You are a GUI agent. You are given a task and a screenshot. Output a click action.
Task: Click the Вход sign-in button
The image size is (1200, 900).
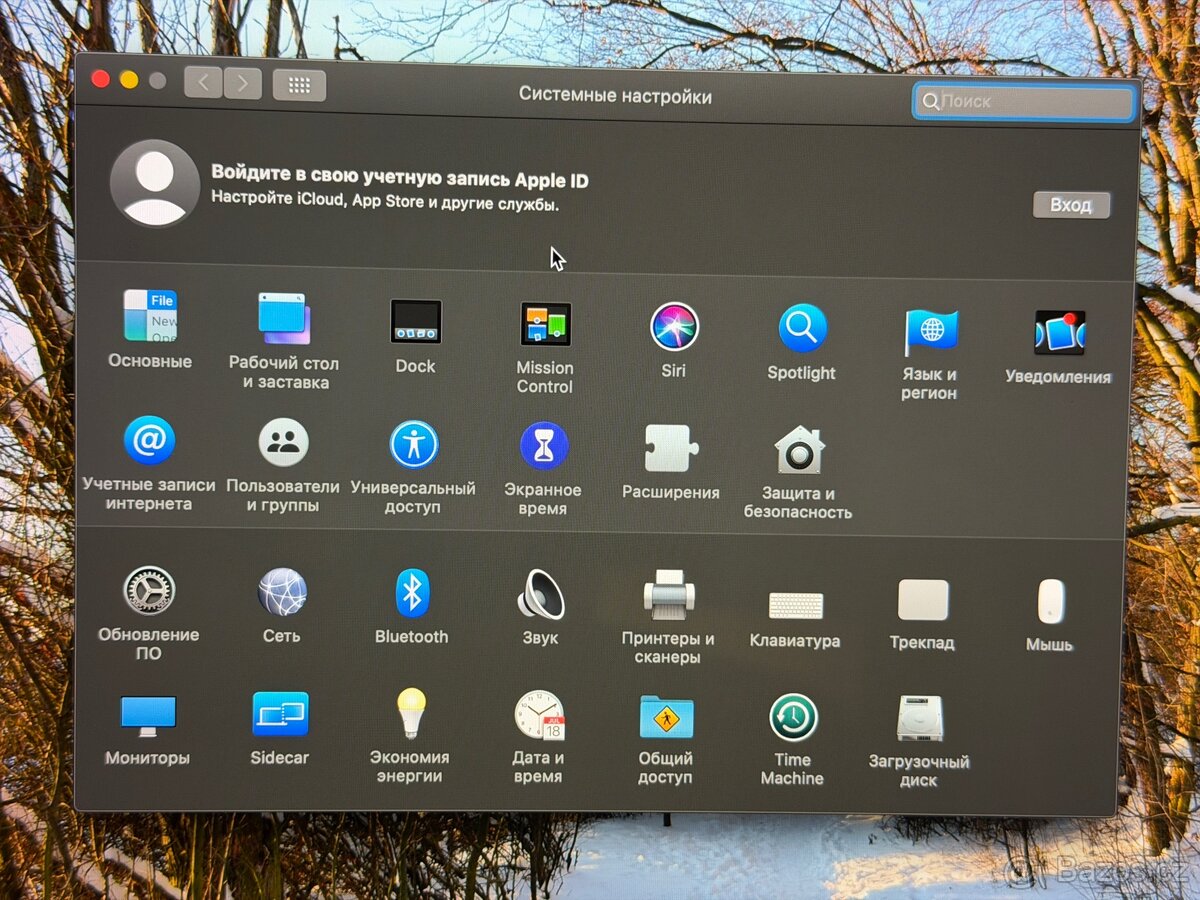(x=1071, y=205)
